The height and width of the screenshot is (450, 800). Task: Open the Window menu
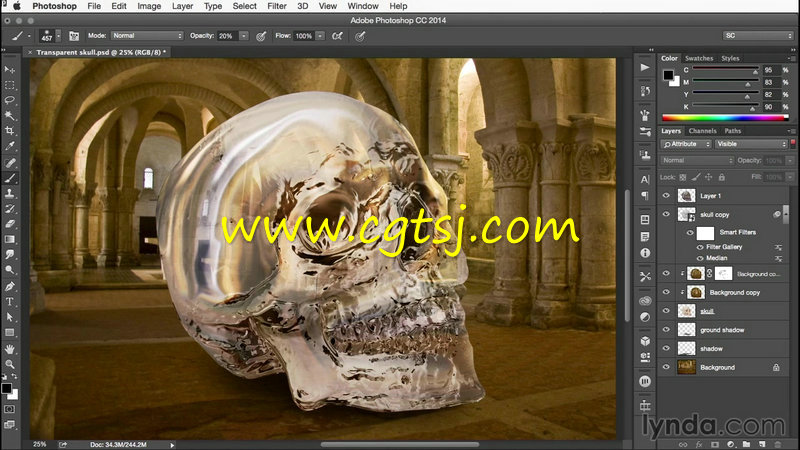click(363, 6)
